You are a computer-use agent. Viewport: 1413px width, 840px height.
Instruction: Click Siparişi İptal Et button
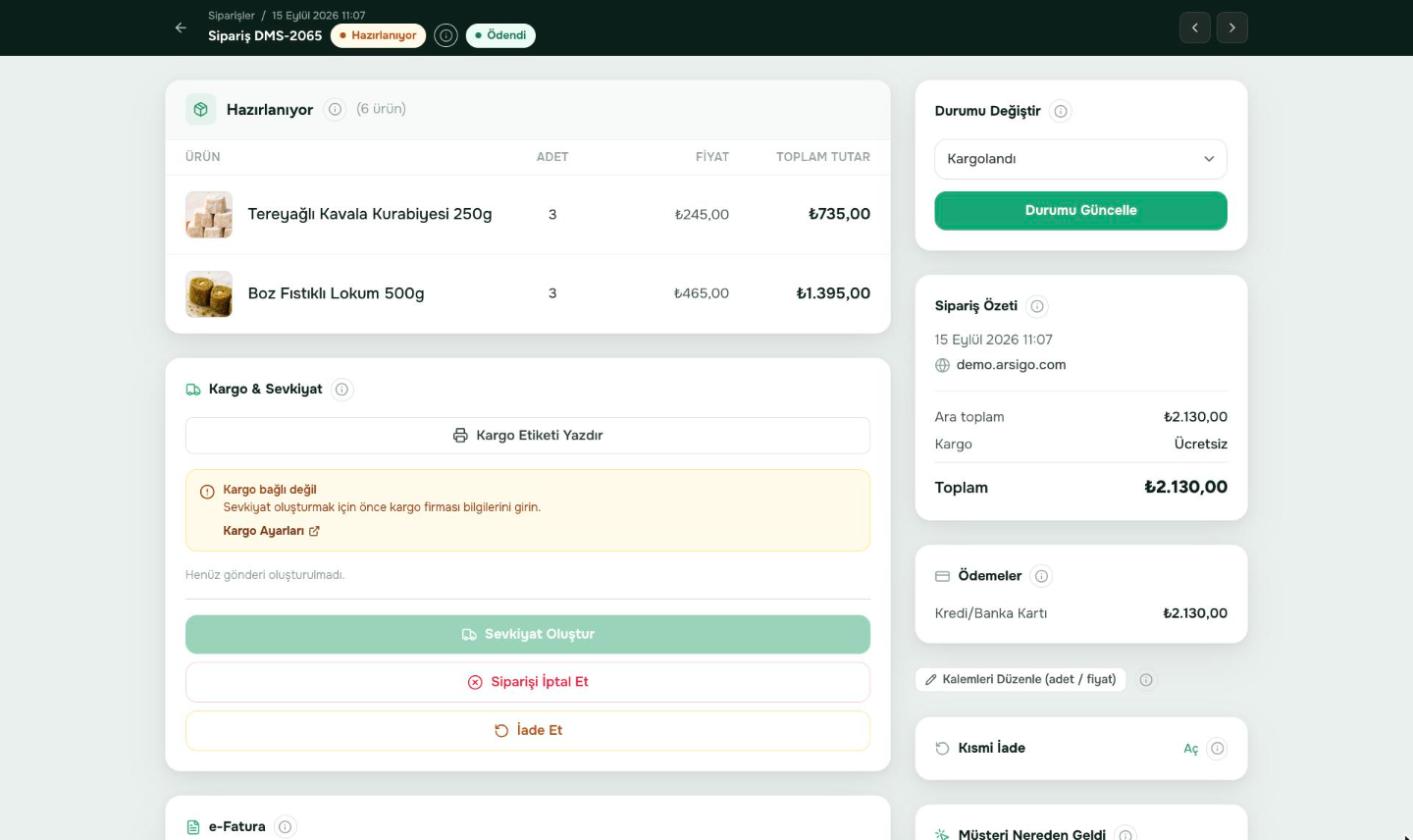[x=528, y=682]
